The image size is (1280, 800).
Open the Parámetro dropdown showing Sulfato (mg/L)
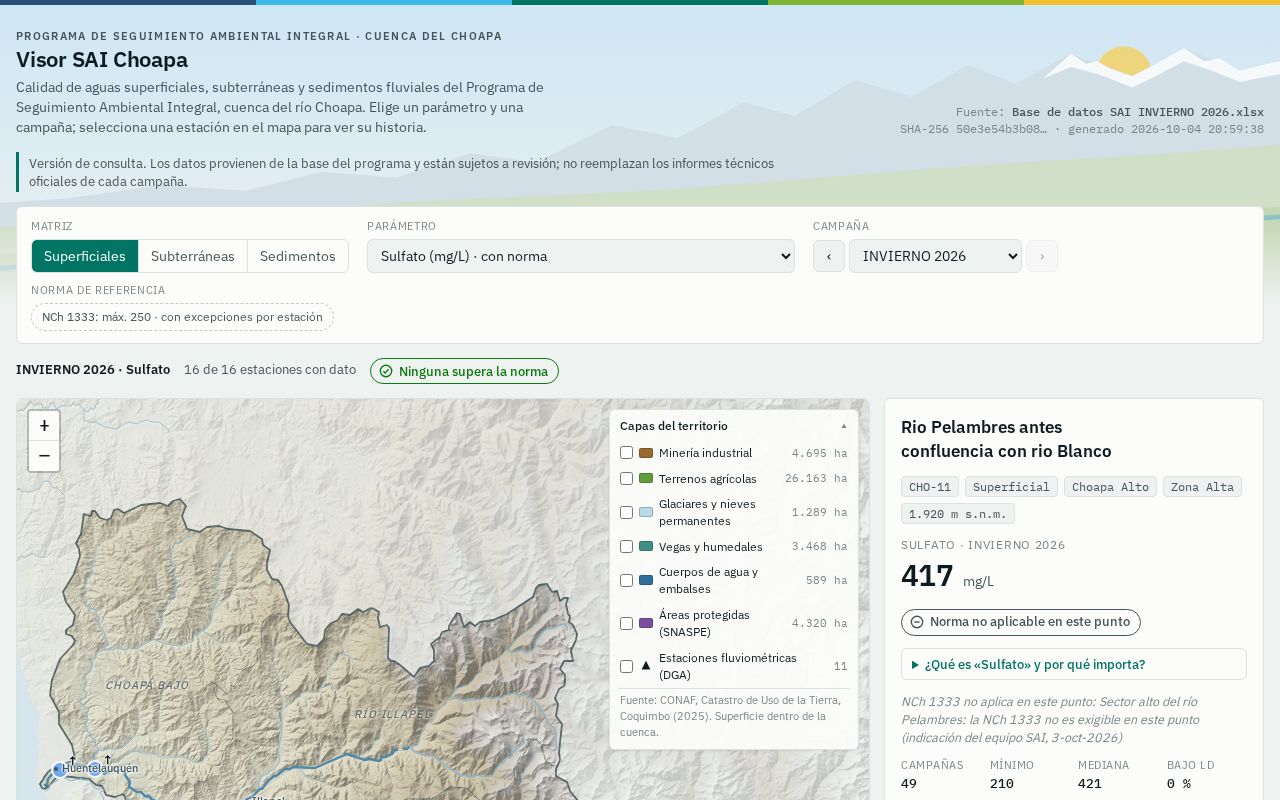(581, 256)
